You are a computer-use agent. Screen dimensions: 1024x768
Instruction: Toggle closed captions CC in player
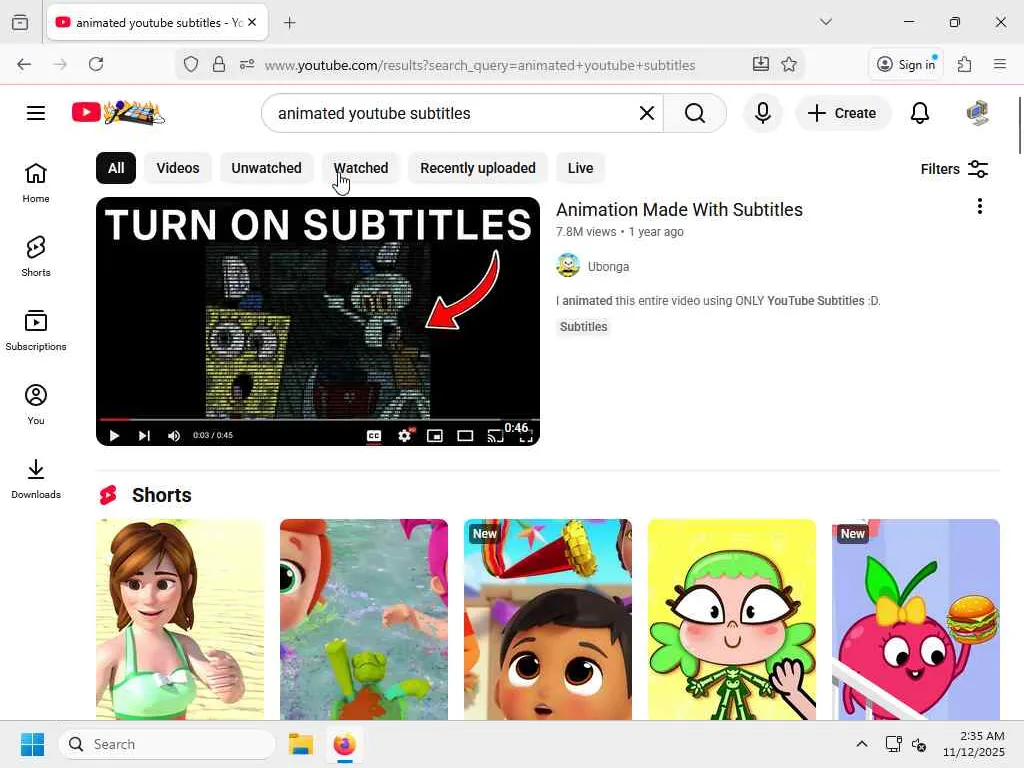pos(374,436)
